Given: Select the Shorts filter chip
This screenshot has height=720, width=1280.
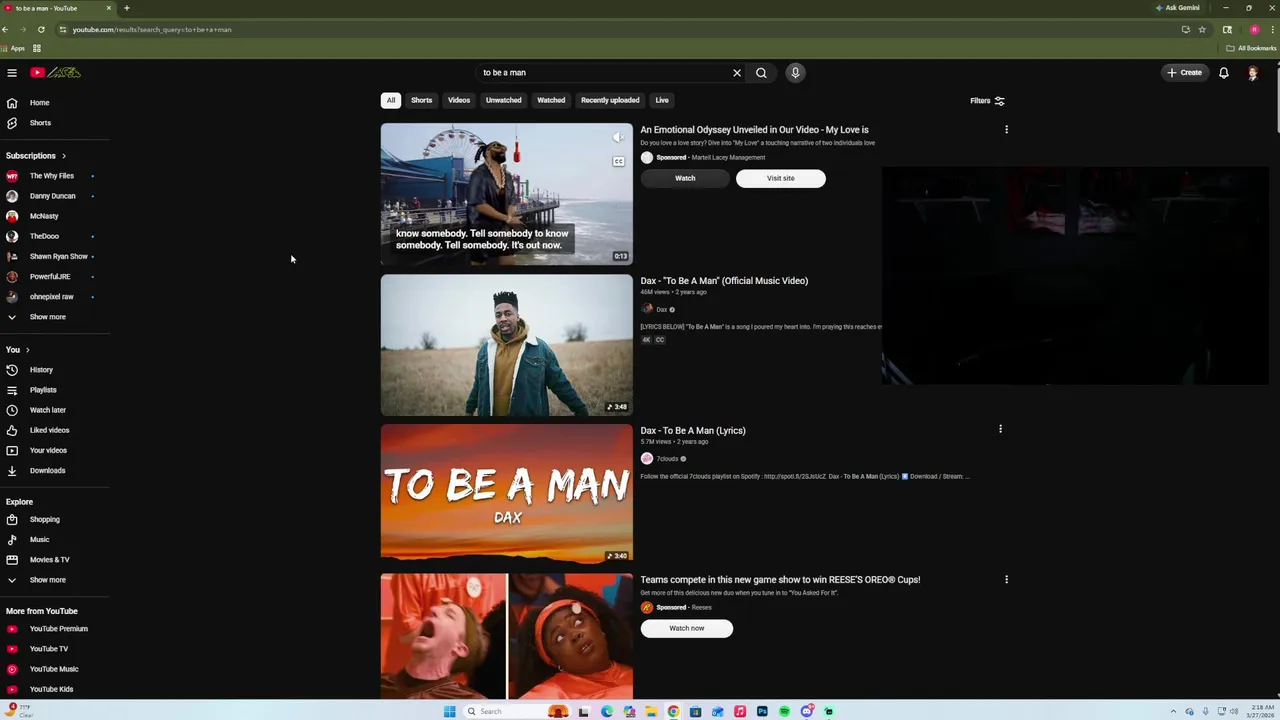Looking at the screenshot, I should (421, 100).
